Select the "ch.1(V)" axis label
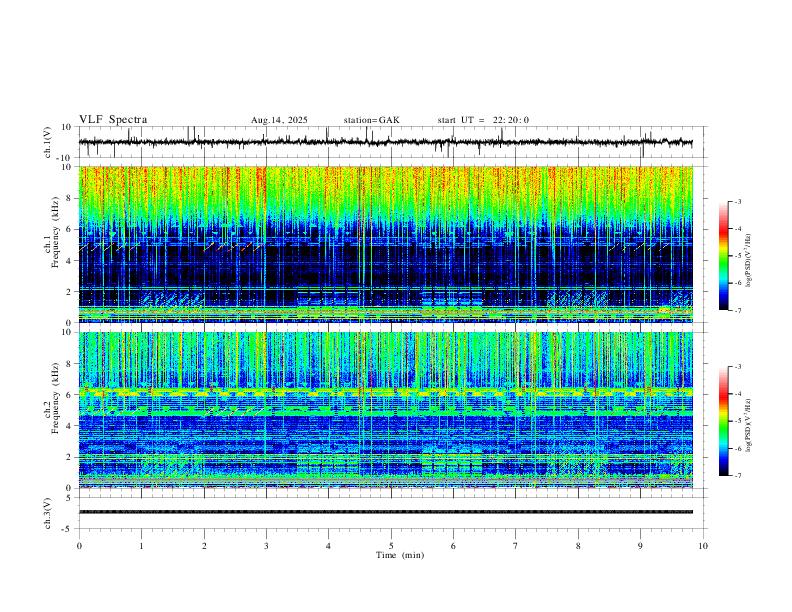 (48, 142)
